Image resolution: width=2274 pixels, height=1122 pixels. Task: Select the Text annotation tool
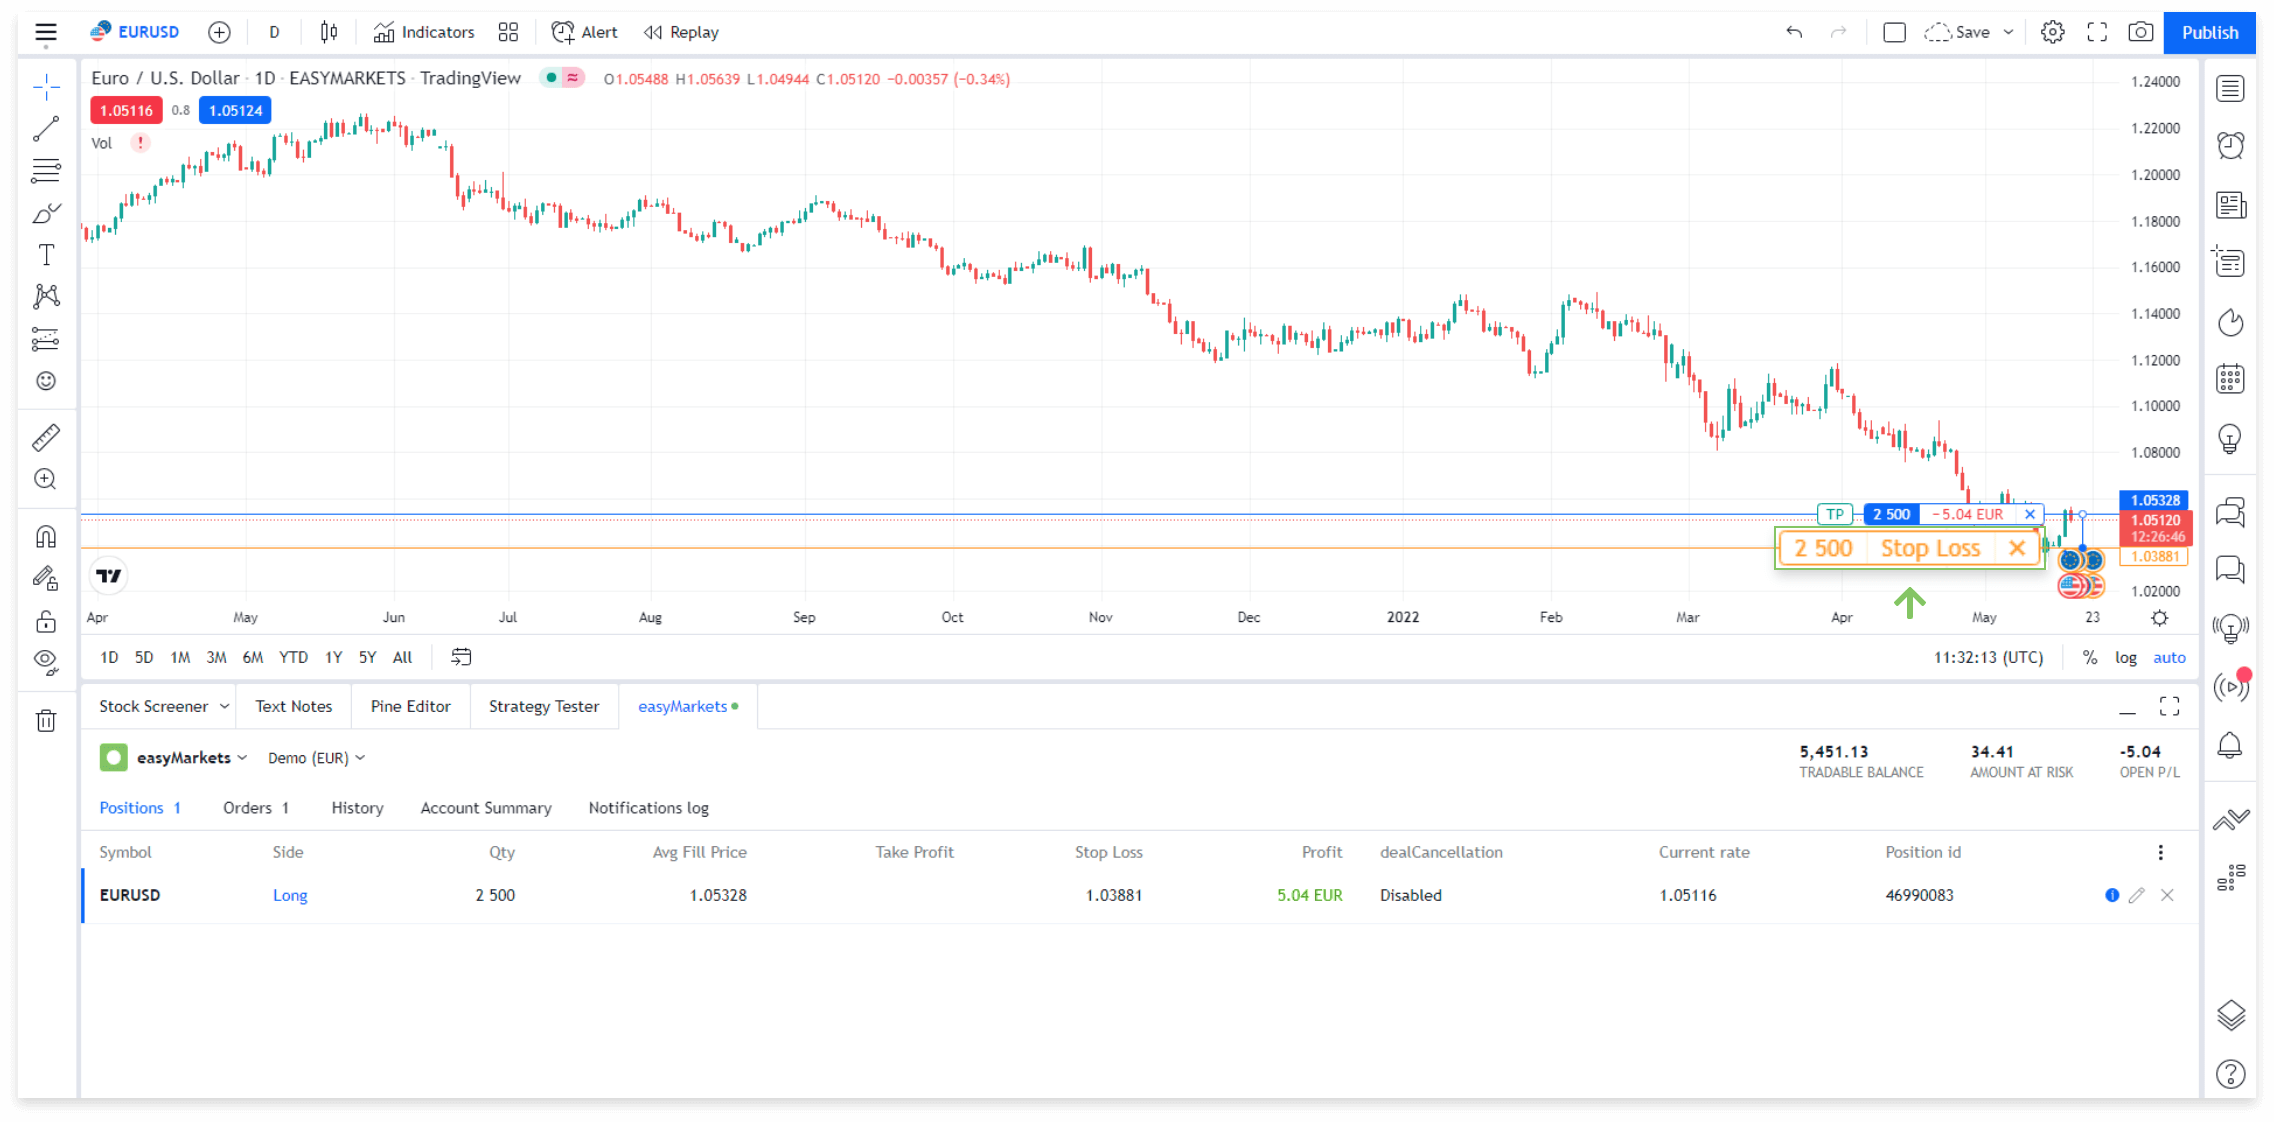point(46,255)
